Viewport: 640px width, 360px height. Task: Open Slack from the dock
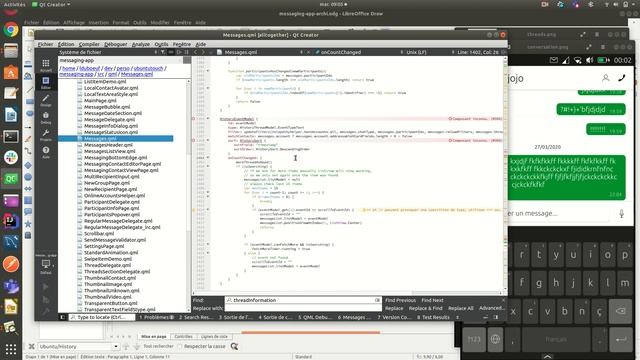click(x=11, y=157)
